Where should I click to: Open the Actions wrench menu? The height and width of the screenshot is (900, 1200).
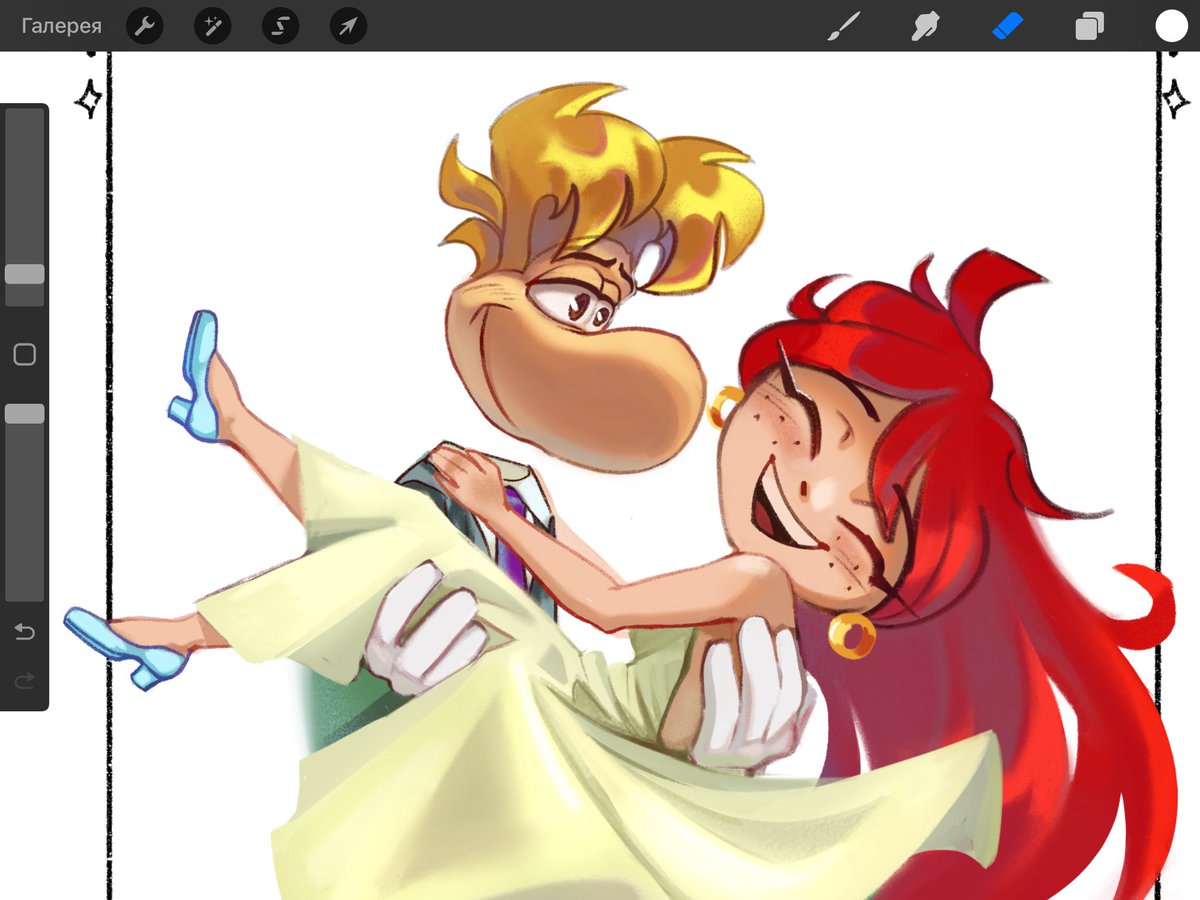point(145,27)
